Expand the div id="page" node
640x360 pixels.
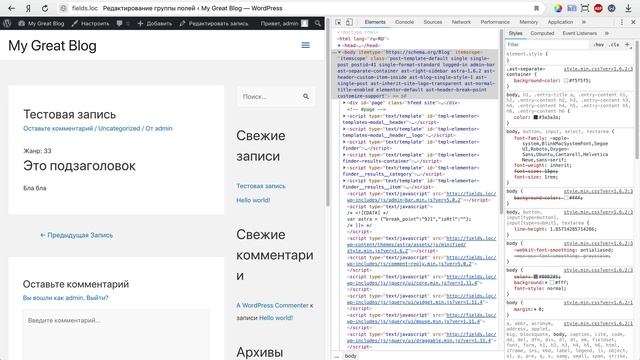pyautogui.click(x=344, y=103)
